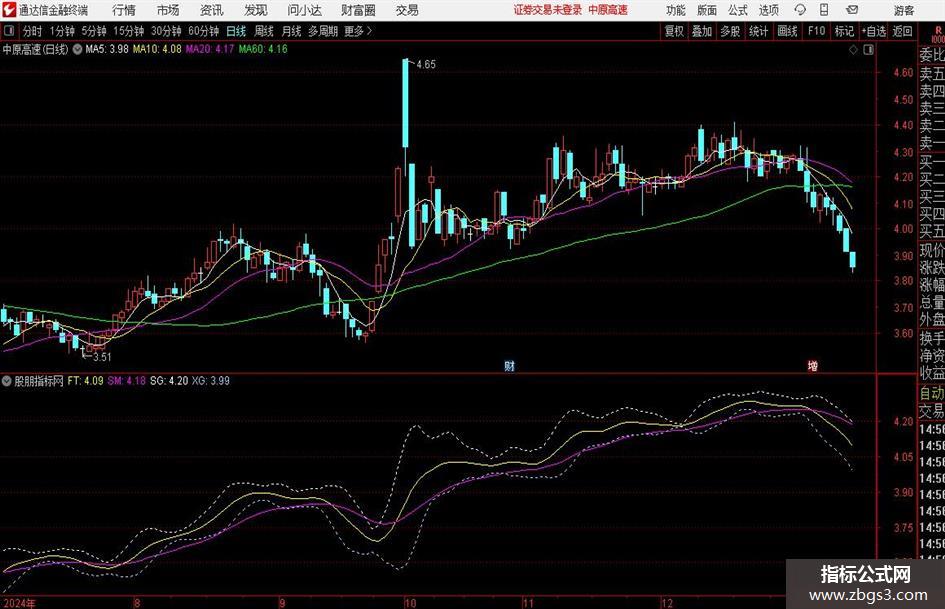
Task: Open the 资讯 menu
Action: click(x=211, y=10)
